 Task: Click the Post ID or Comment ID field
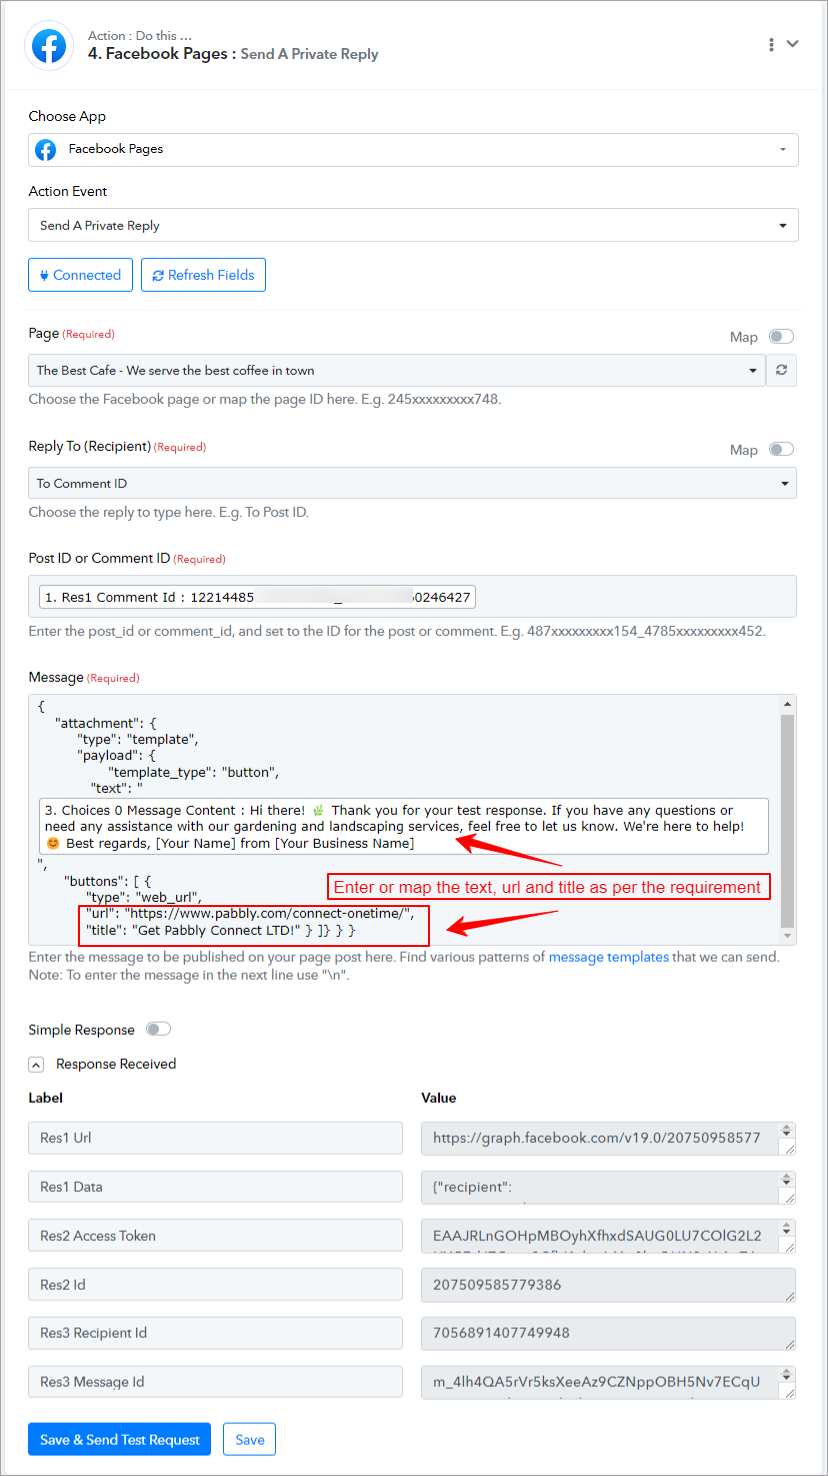(412, 596)
